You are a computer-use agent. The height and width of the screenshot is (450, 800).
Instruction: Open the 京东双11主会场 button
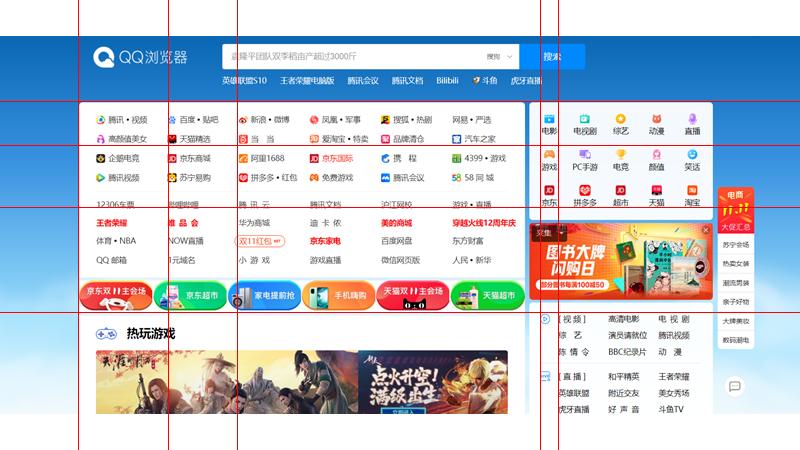pyautogui.click(x=116, y=295)
